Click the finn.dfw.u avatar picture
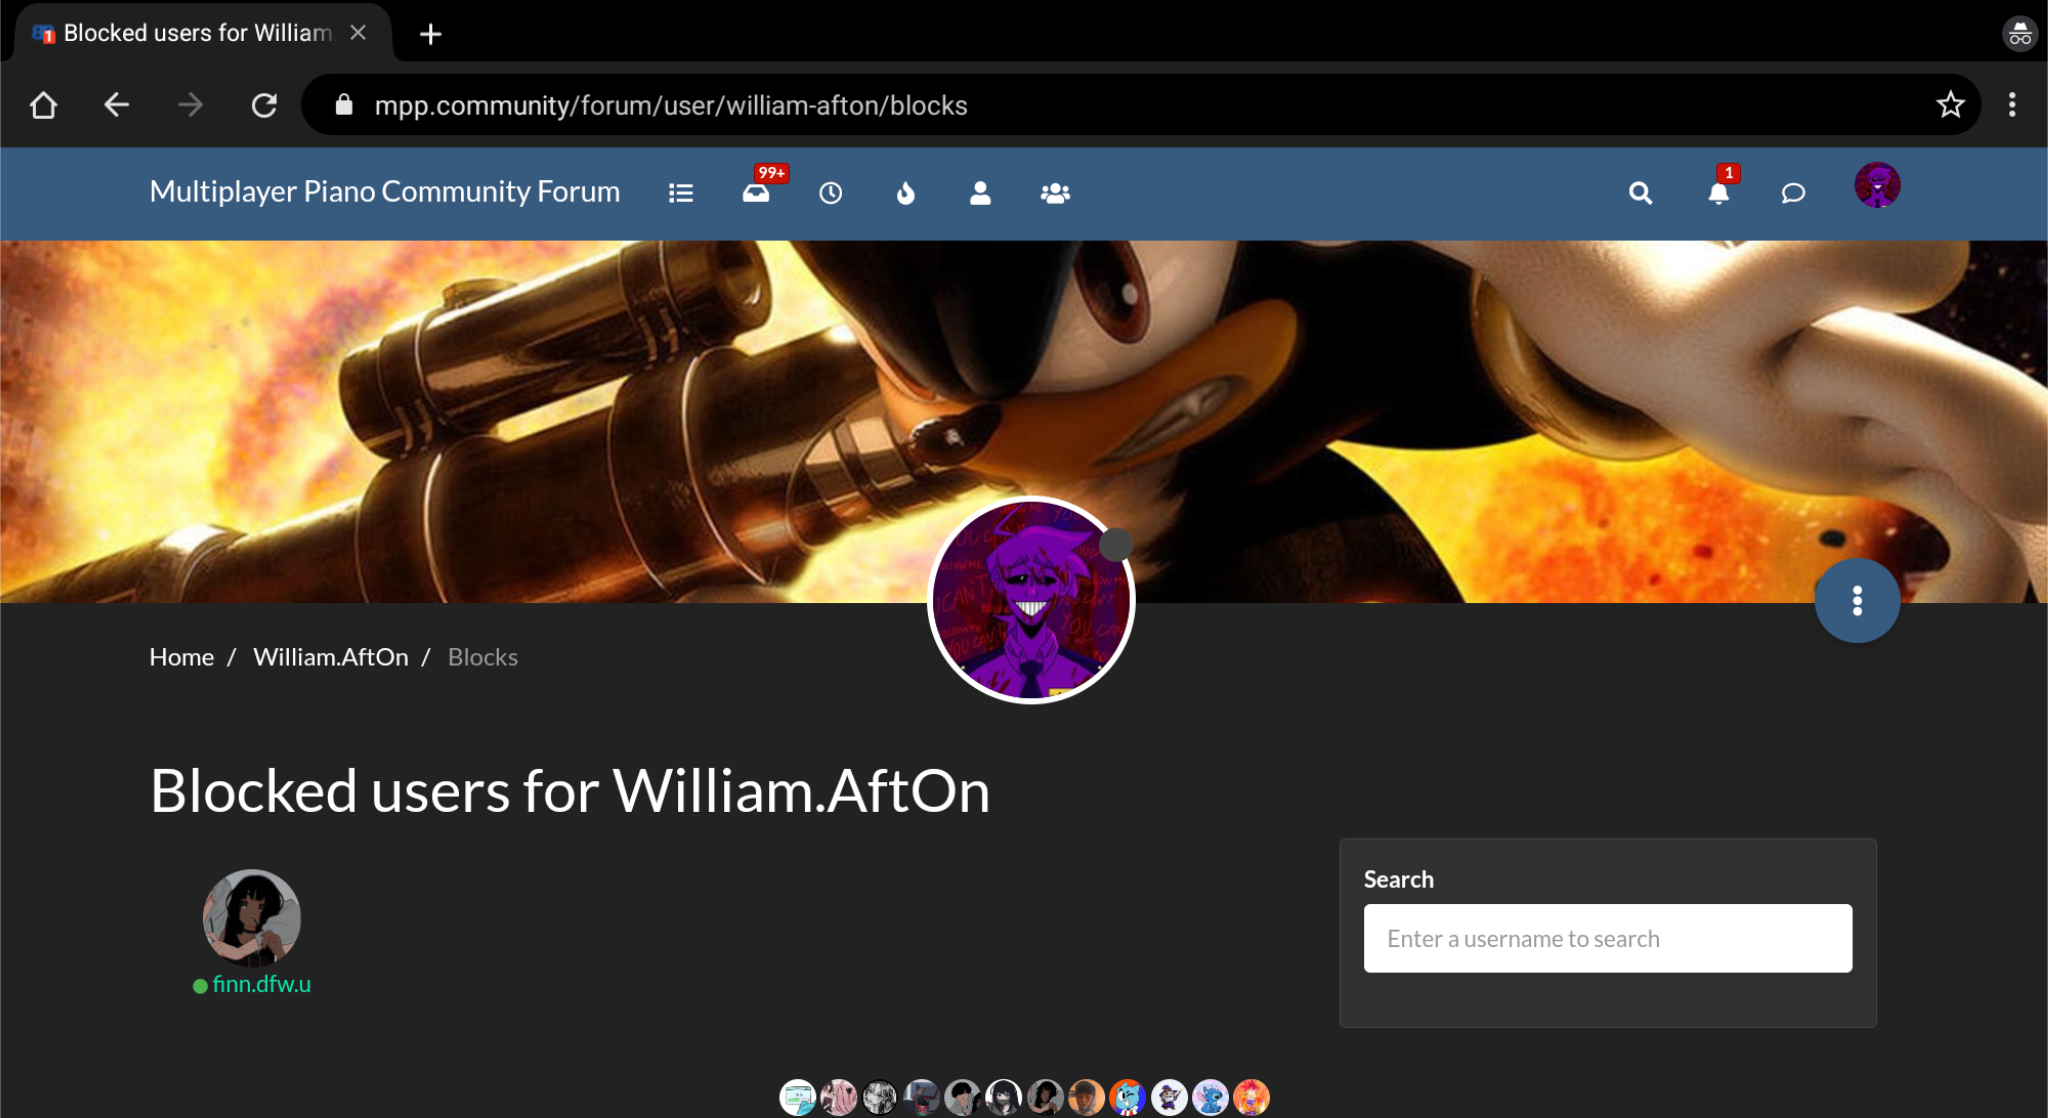Image resolution: width=2048 pixels, height=1118 pixels. (252, 917)
